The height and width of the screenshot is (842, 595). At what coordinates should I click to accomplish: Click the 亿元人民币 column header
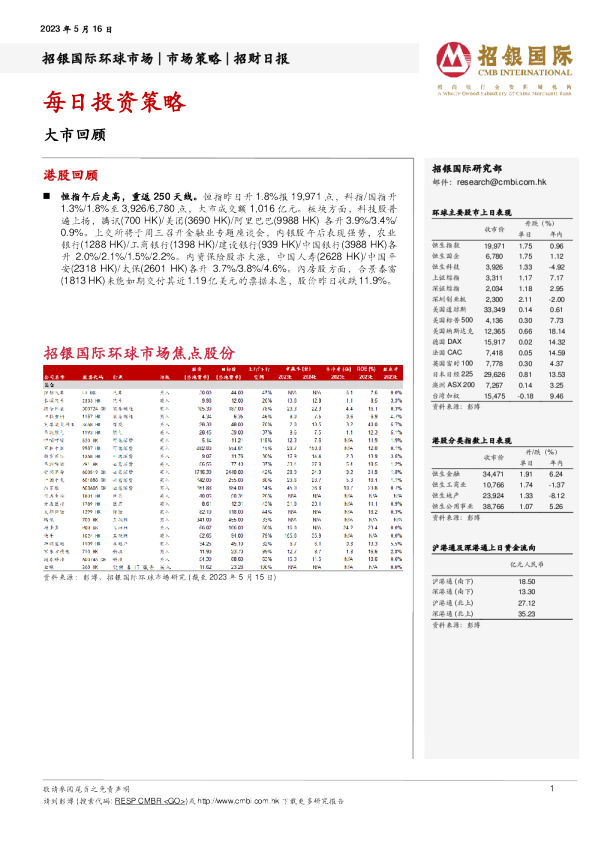[x=527, y=564]
